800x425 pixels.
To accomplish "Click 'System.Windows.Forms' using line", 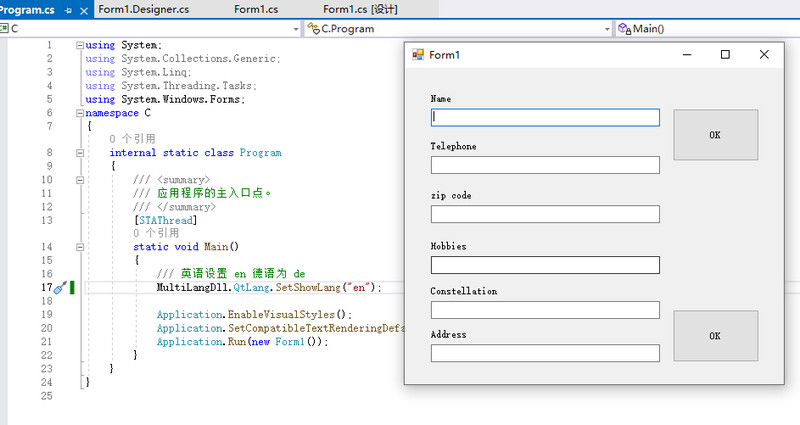I will pyautogui.click(x=183, y=99).
